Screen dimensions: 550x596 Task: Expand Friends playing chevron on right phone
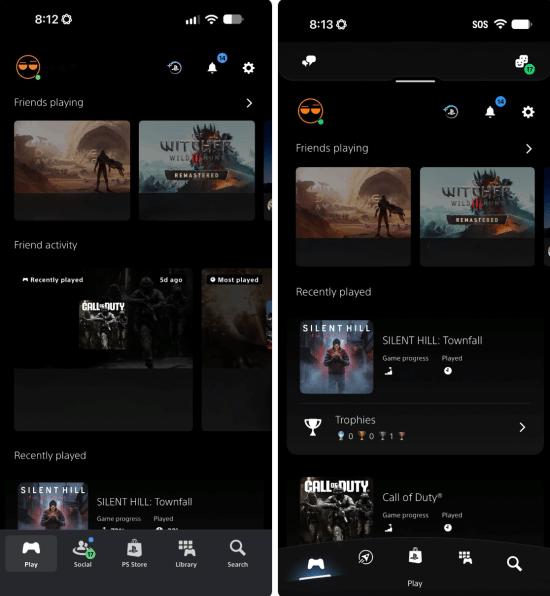point(529,149)
